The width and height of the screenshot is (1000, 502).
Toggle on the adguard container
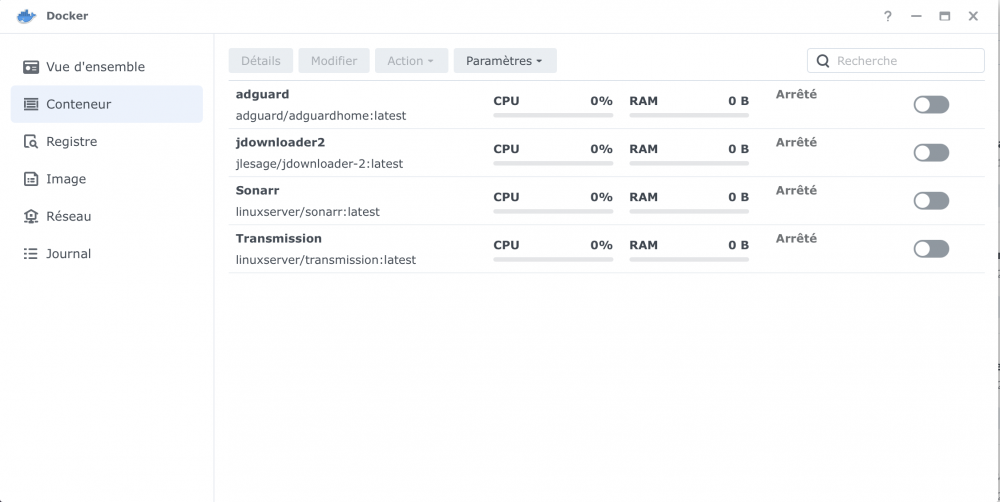tap(930, 105)
